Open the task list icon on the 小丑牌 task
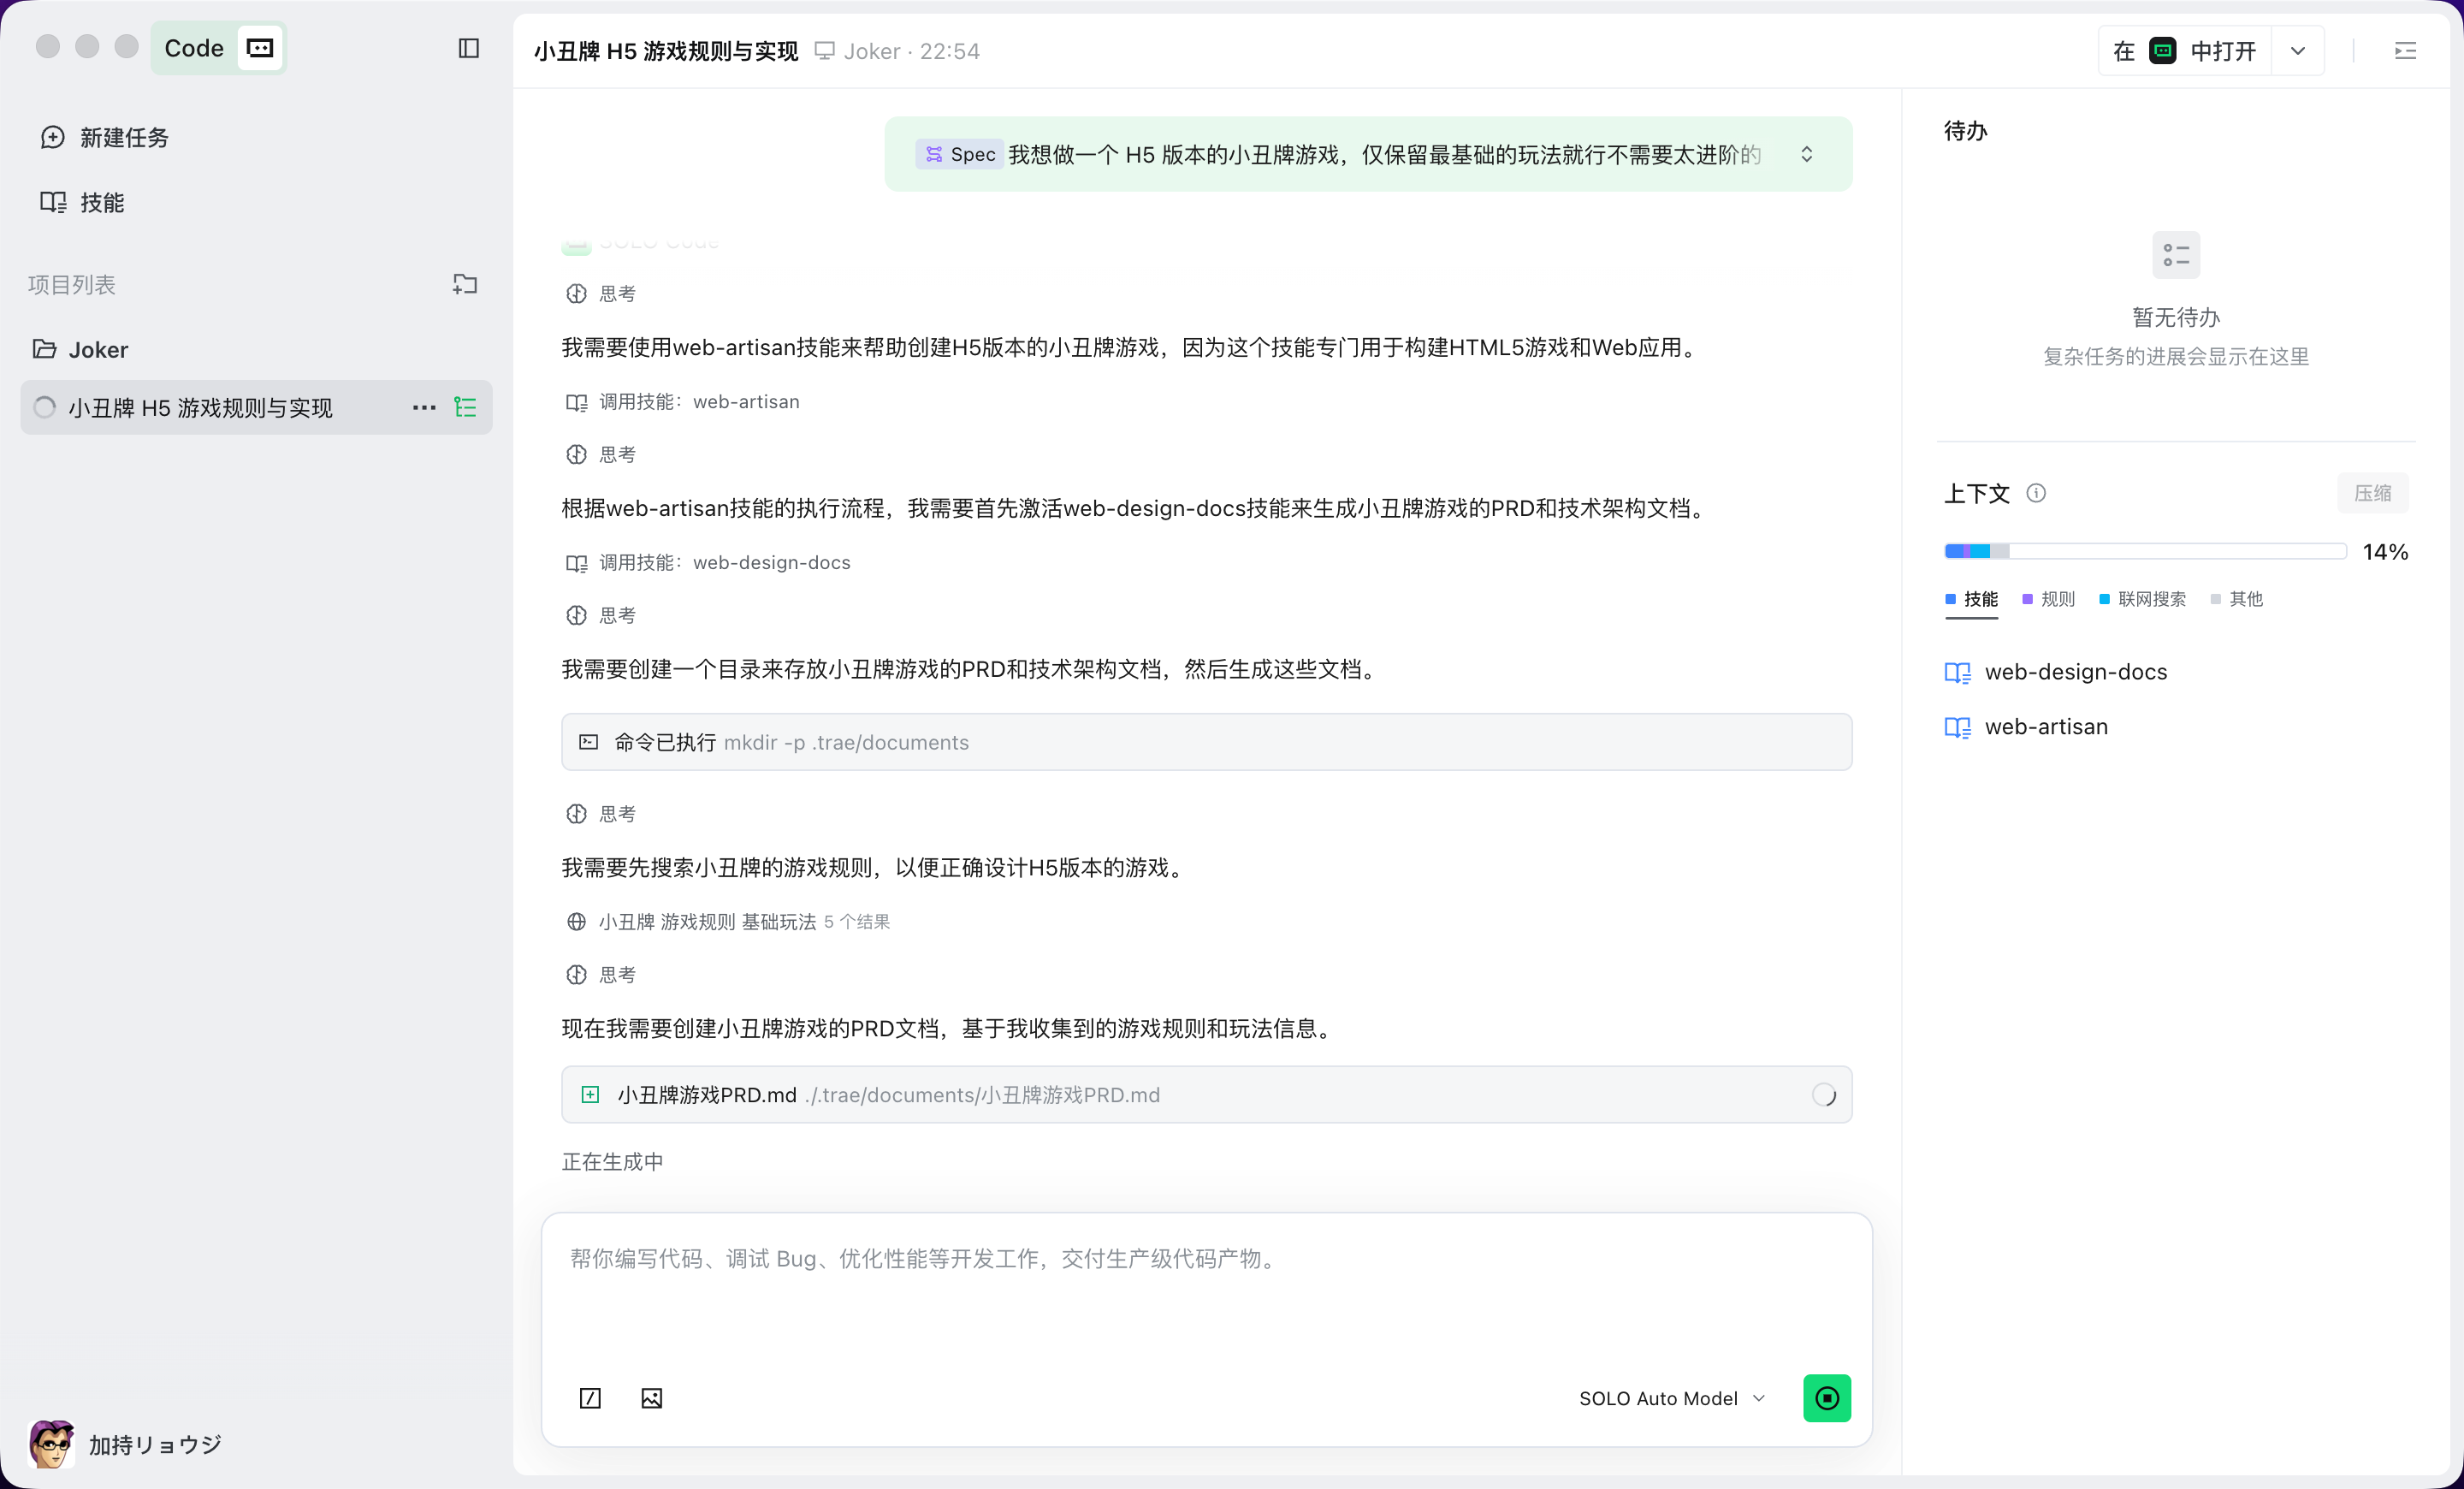This screenshot has height=1489, width=2464. (465, 407)
